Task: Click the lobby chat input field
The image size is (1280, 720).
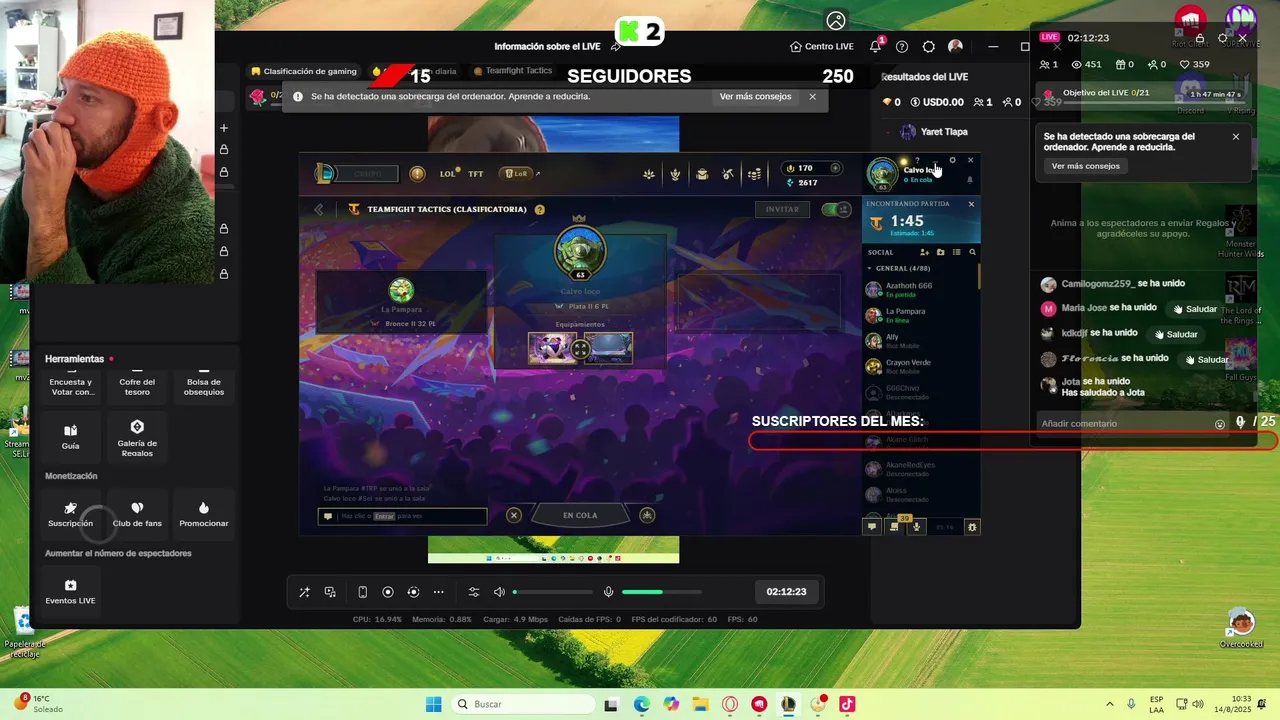Action: (402, 516)
